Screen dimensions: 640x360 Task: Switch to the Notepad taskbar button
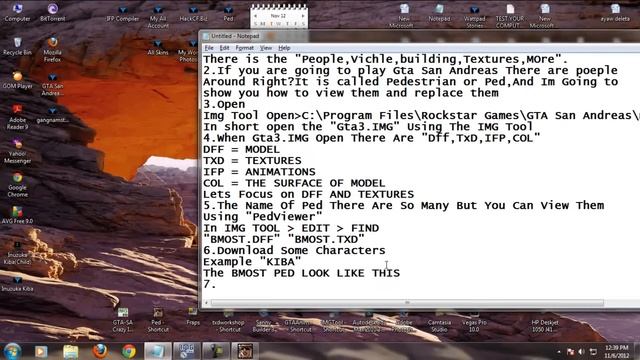coord(157,351)
